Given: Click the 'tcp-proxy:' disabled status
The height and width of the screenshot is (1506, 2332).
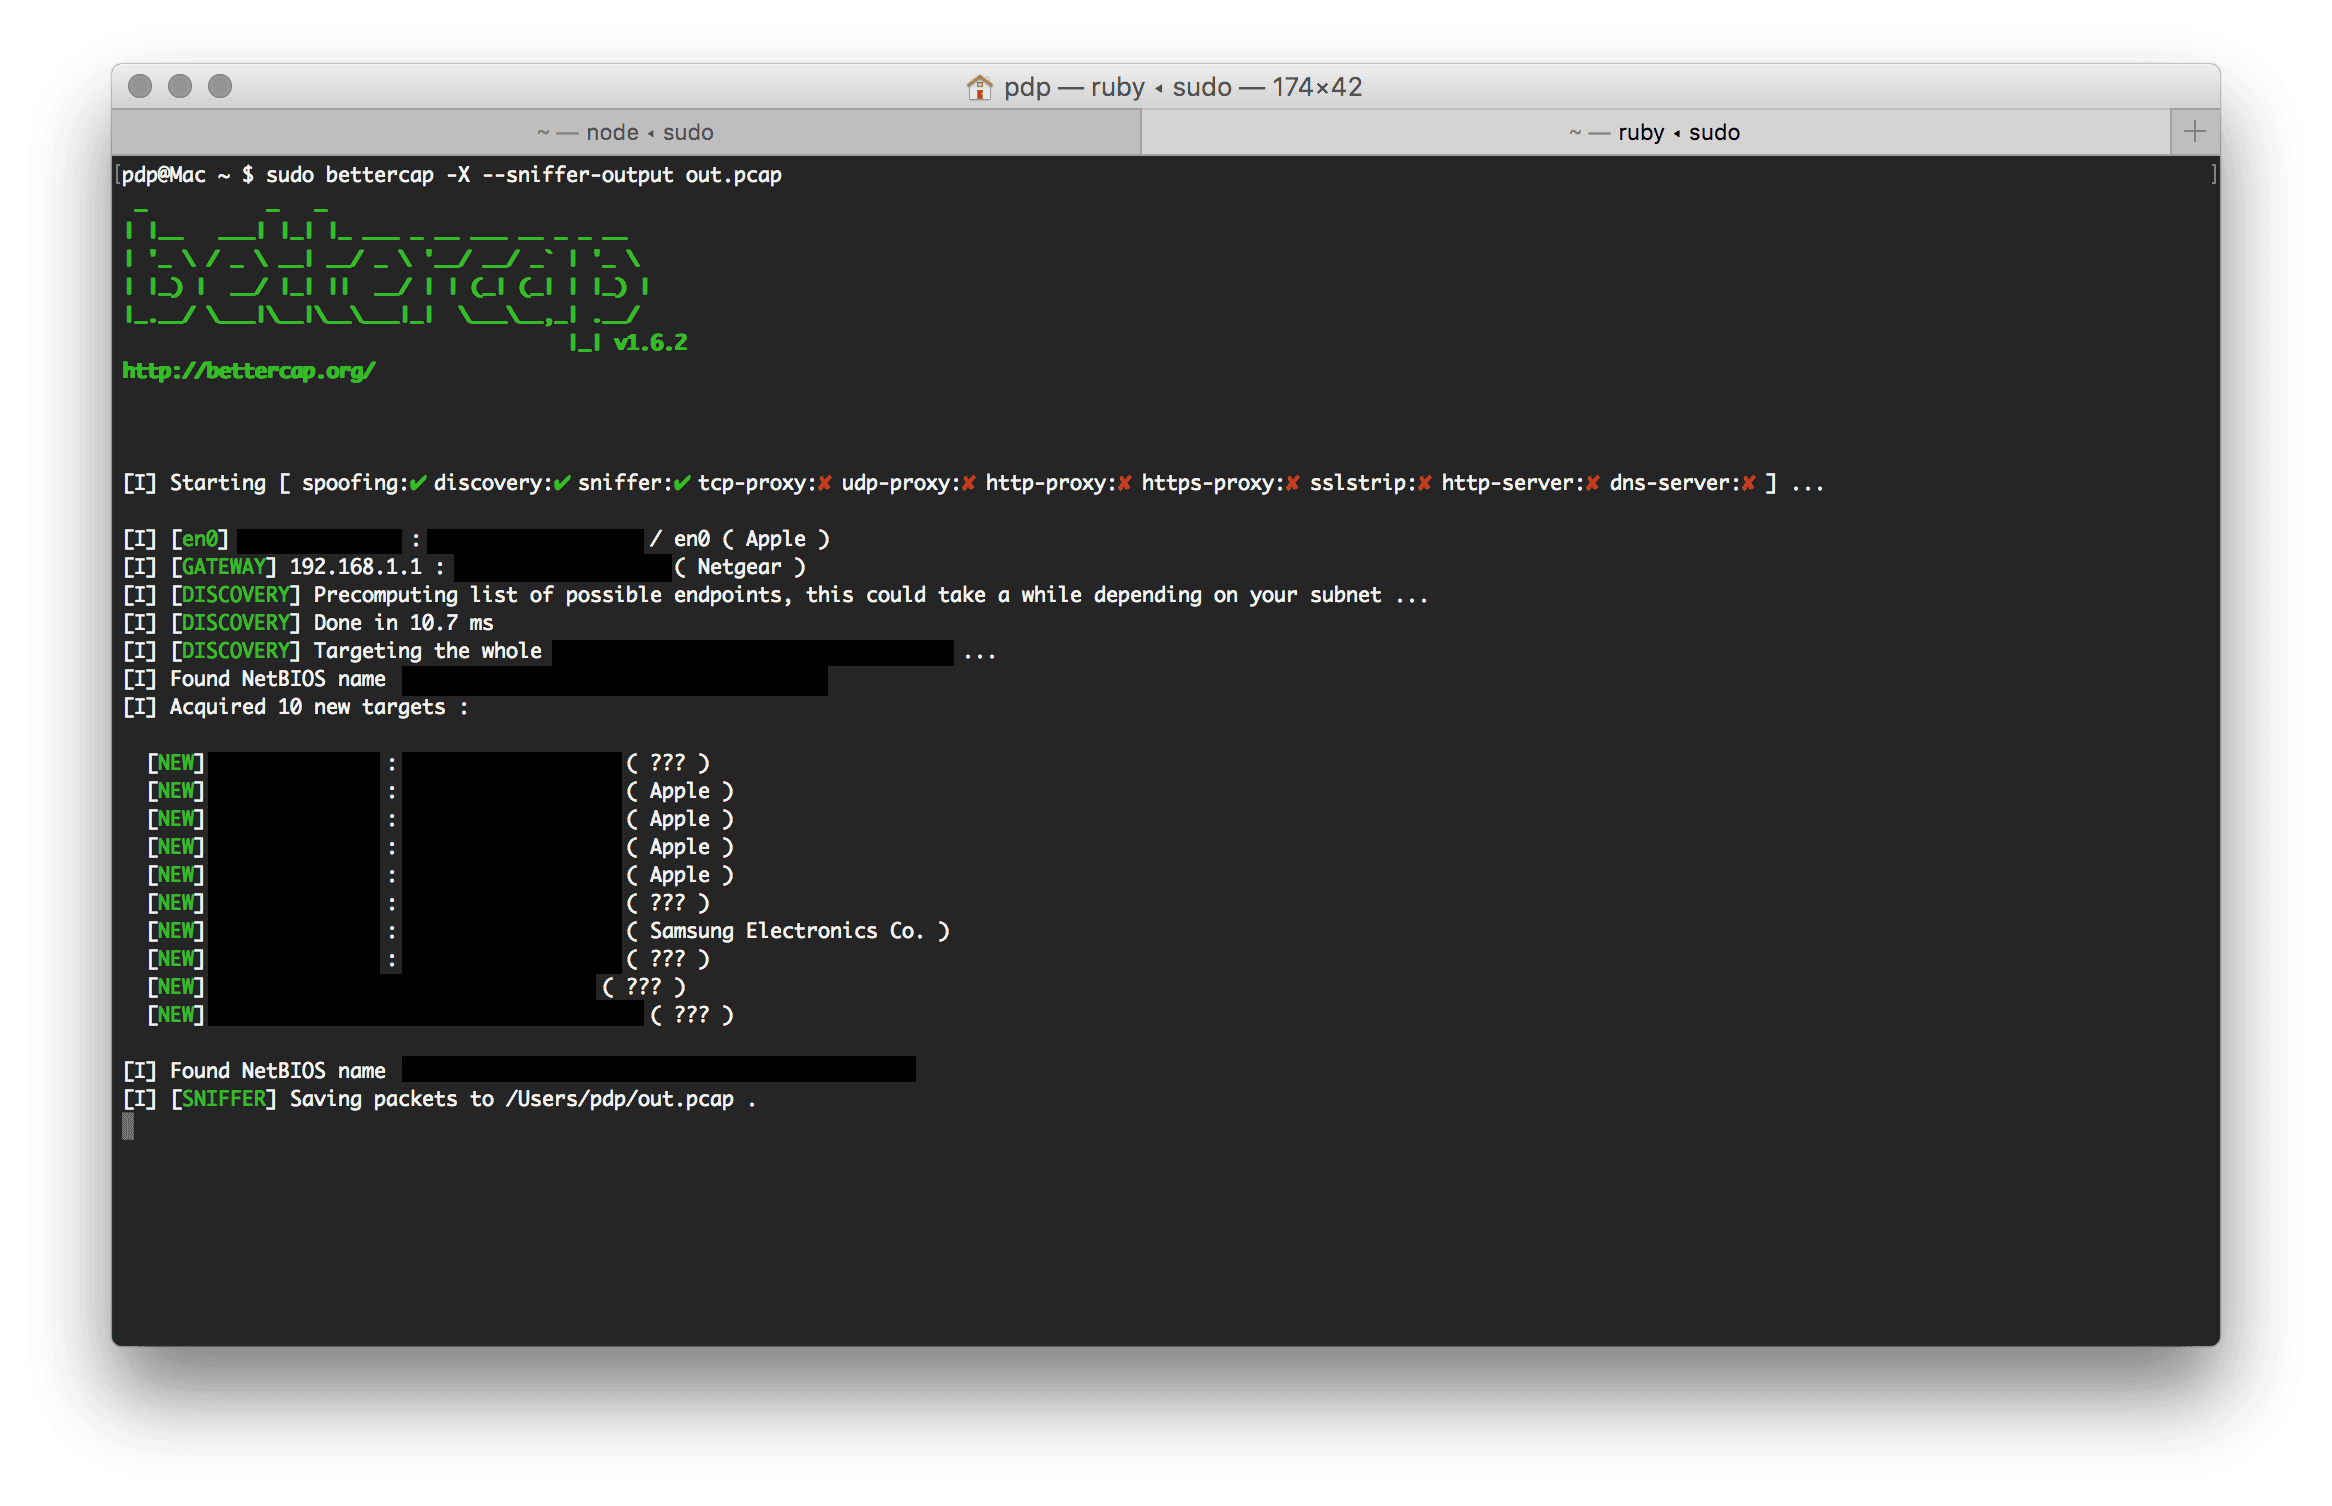Looking at the screenshot, I should (x=765, y=483).
